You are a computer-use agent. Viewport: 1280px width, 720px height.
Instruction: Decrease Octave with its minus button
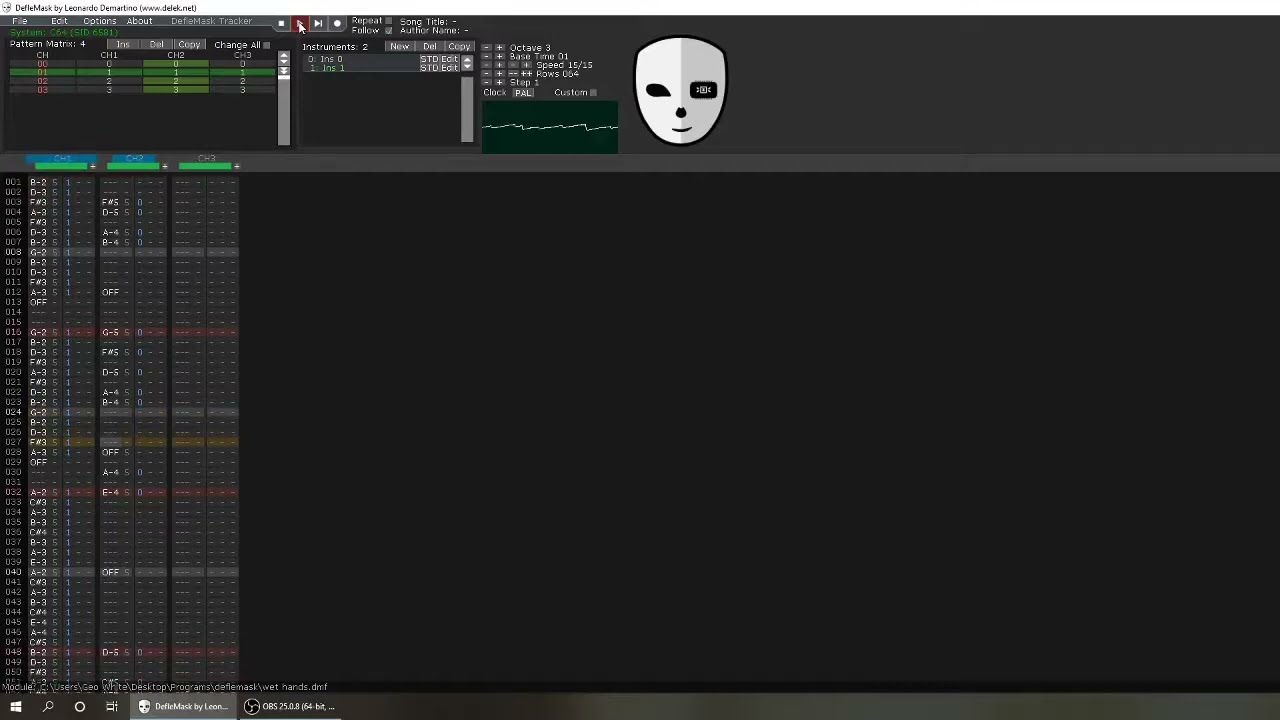(487, 48)
